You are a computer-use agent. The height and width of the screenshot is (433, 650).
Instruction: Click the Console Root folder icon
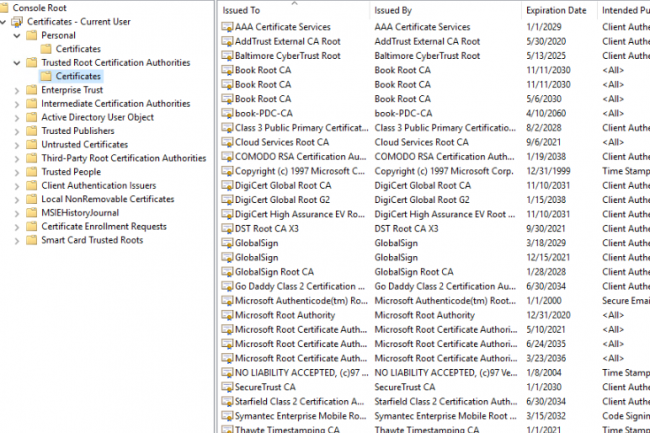(6, 7)
